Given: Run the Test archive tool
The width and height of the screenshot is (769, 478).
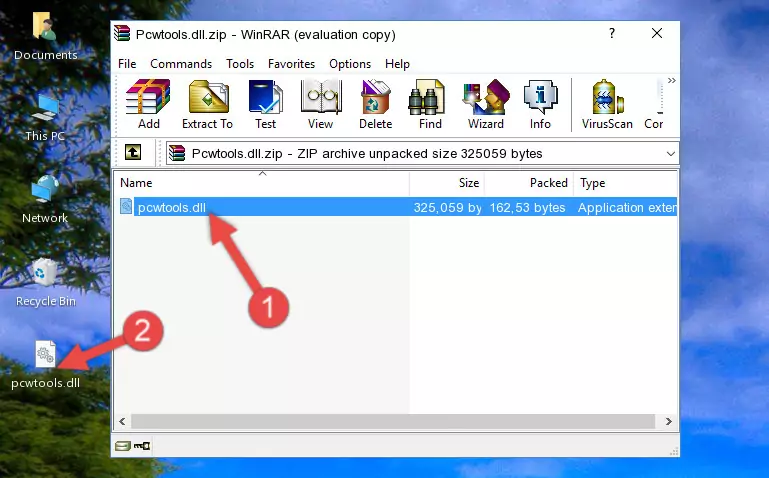Looking at the screenshot, I should click(265, 104).
